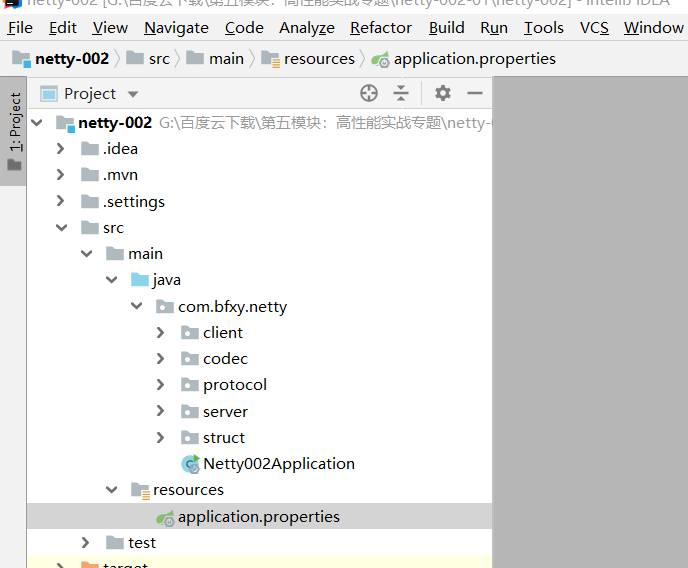
Task: Select the protocol package icon
Action: pos(190,385)
